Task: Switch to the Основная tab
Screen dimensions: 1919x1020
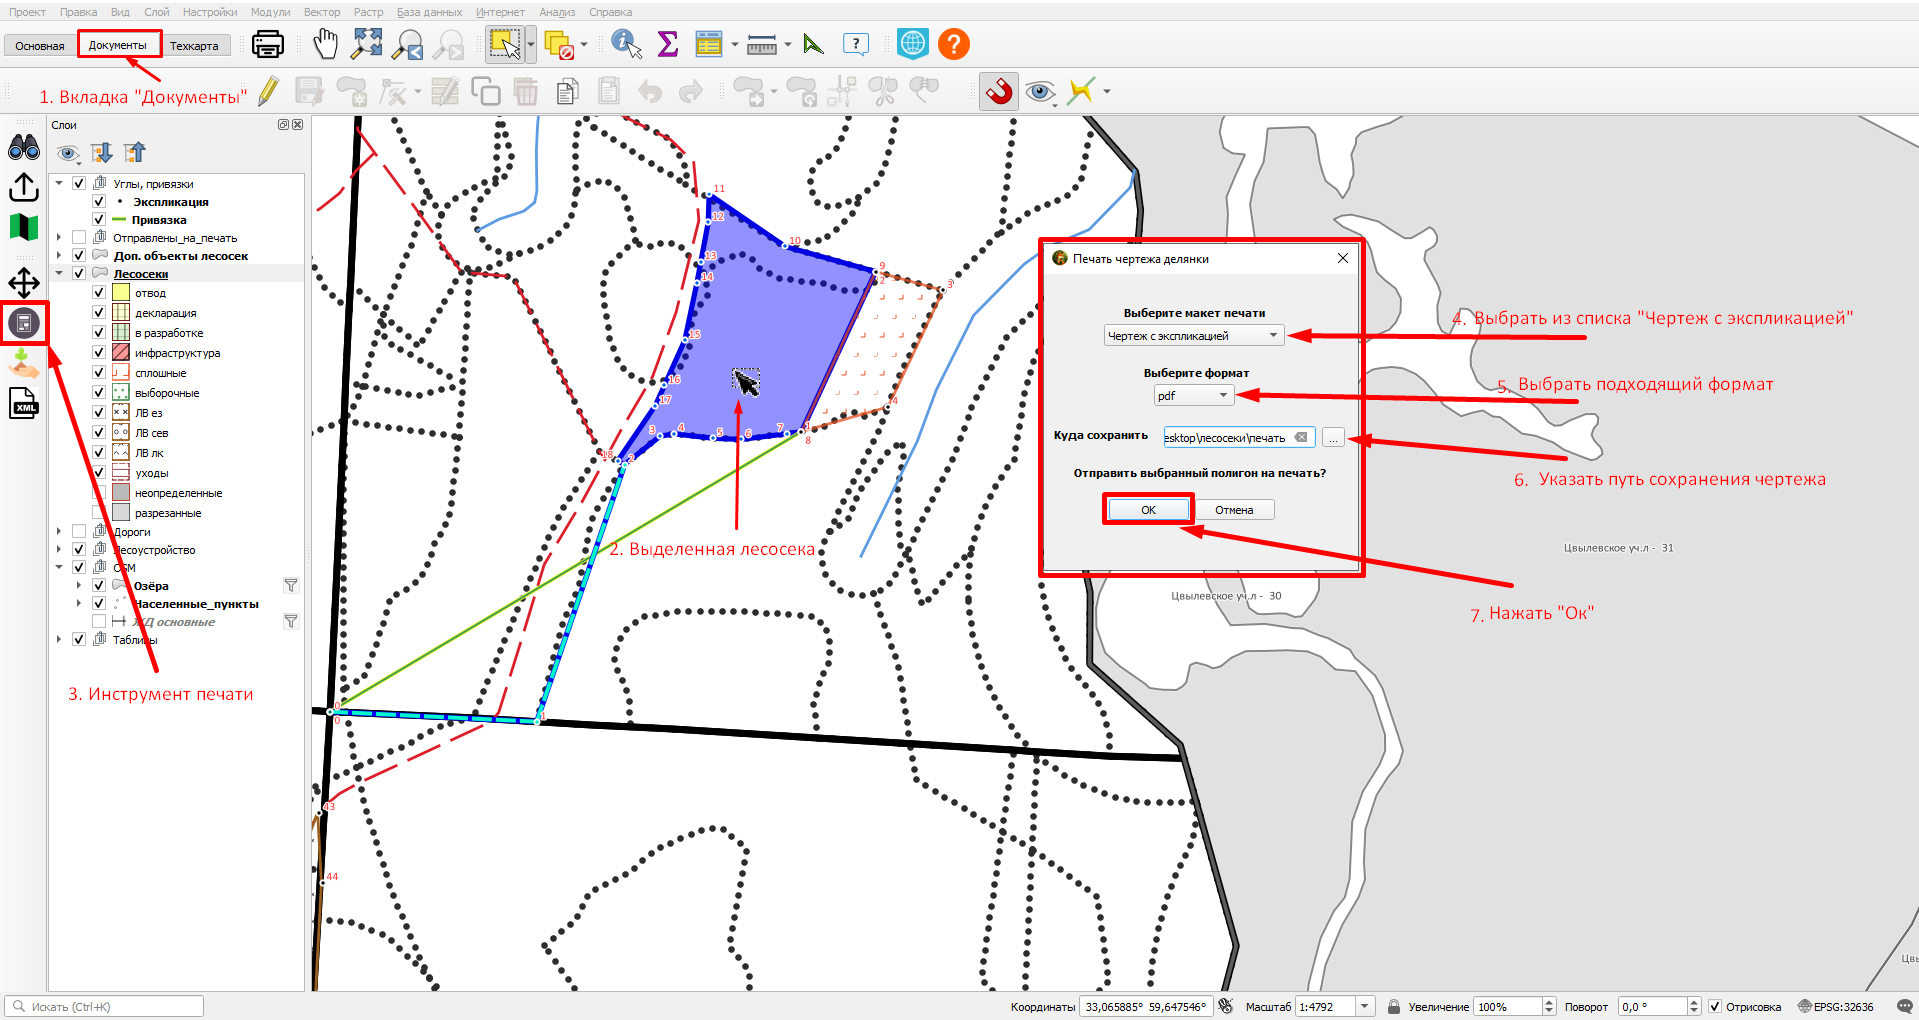Action: pos(40,45)
